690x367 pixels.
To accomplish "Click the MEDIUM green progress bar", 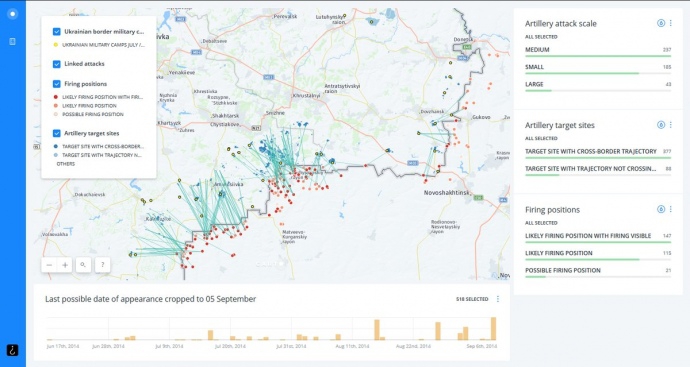I will pos(598,56).
